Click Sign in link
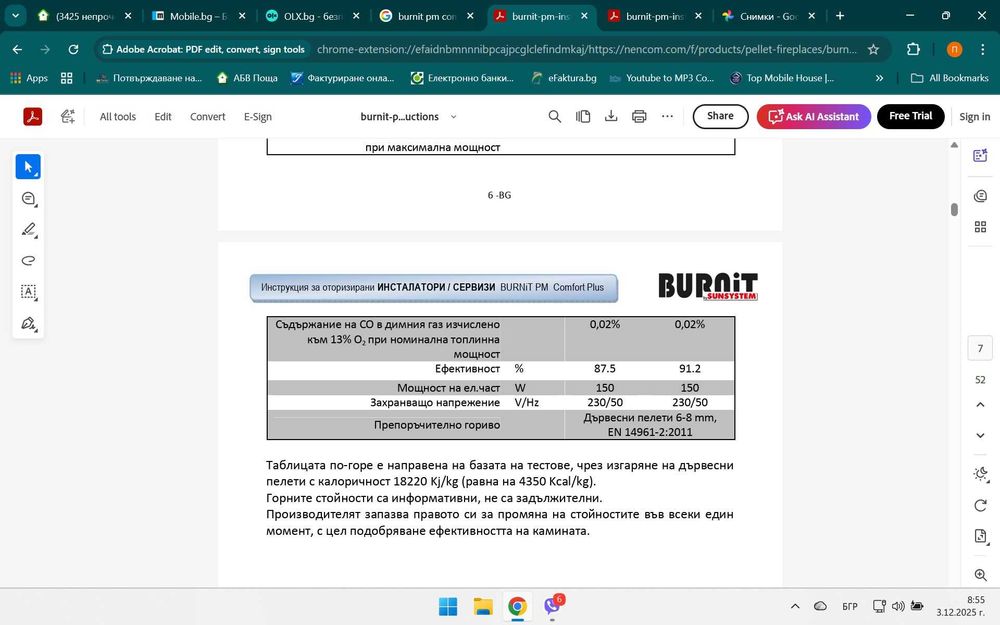This screenshot has width=1000, height=625. tap(974, 117)
